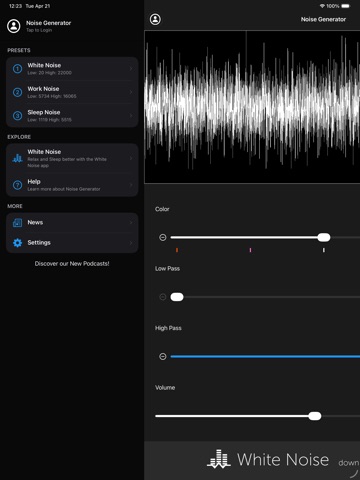Screen dimensions: 360x480
Task: Tap the News newspaper icon
Action: pos(17,223)
